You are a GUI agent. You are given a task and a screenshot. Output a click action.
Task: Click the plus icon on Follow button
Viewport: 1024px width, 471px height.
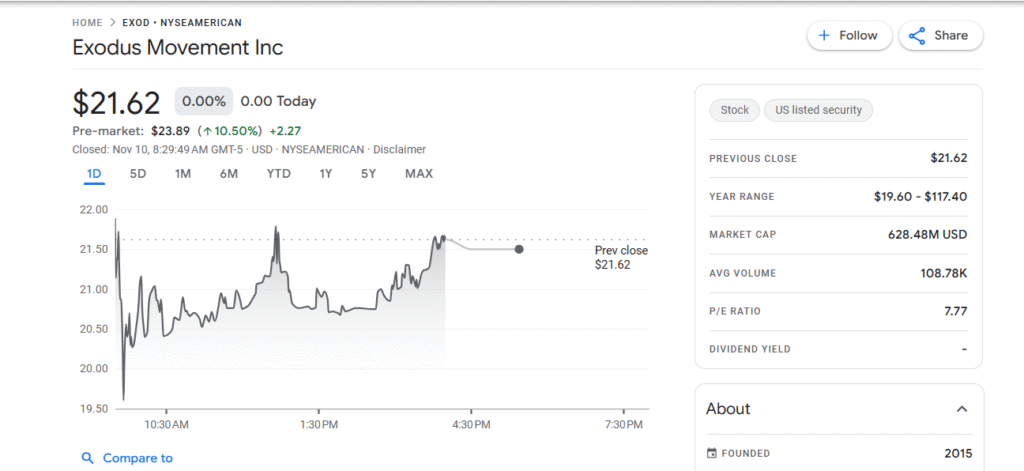[x=824, y=36]
